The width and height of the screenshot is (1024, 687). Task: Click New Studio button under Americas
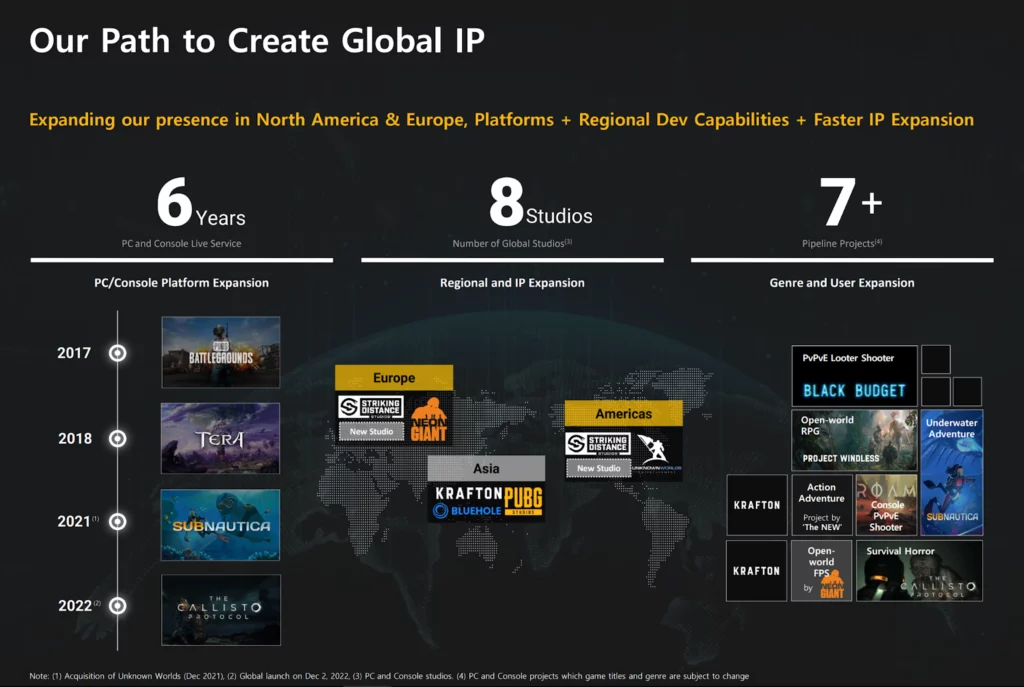pos(599,468)
